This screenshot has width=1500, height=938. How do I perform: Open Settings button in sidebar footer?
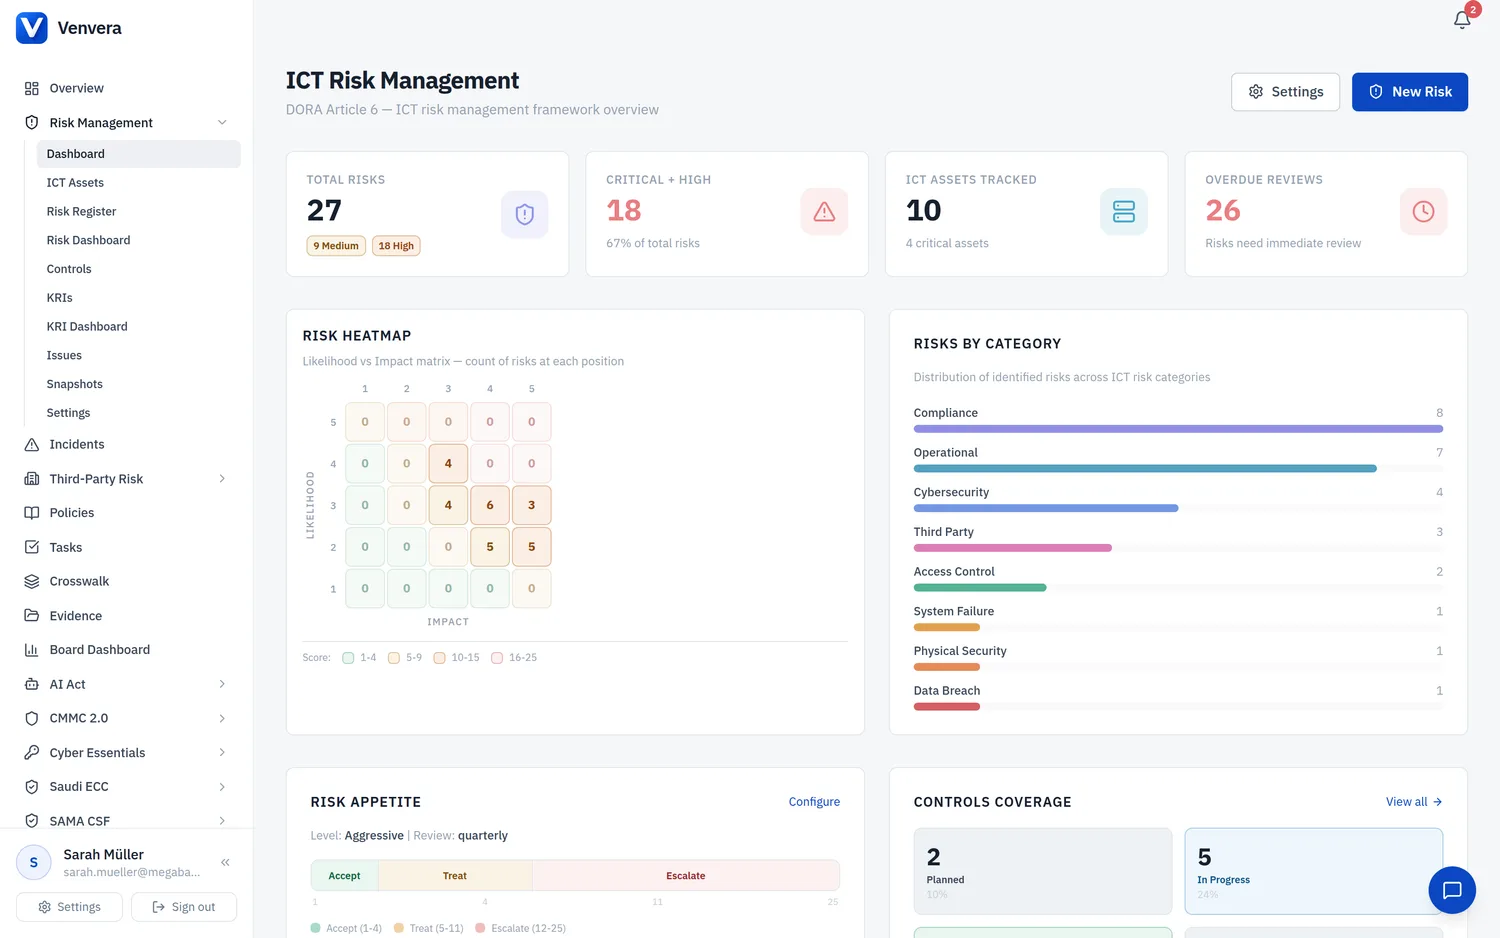(69, 907)
